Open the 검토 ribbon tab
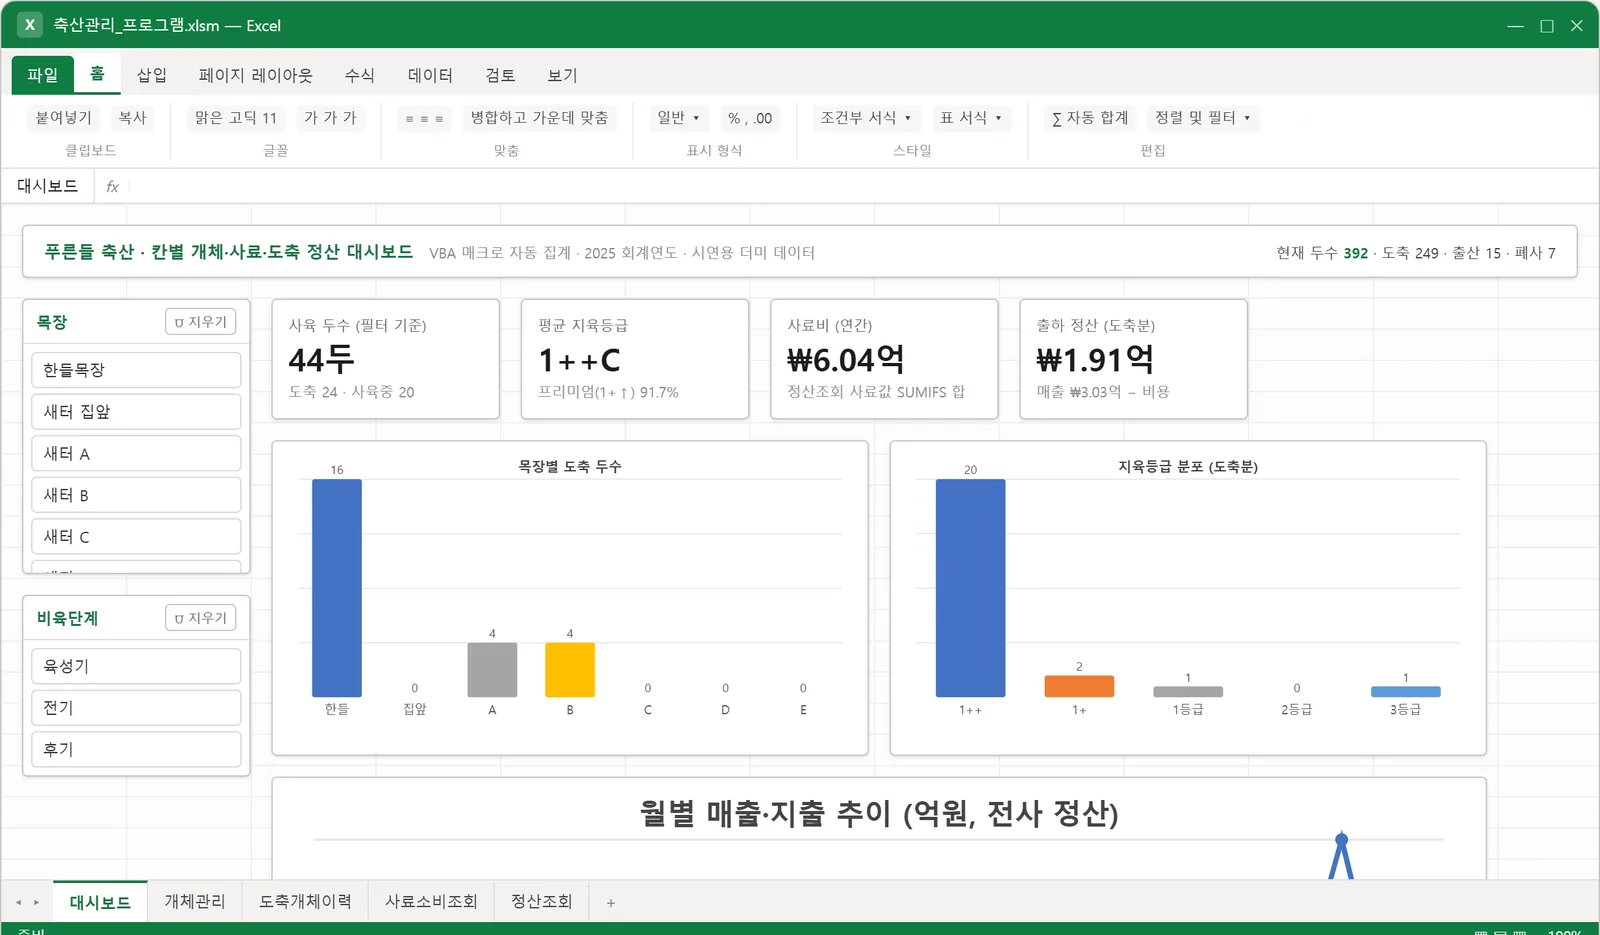 point(500,75)
